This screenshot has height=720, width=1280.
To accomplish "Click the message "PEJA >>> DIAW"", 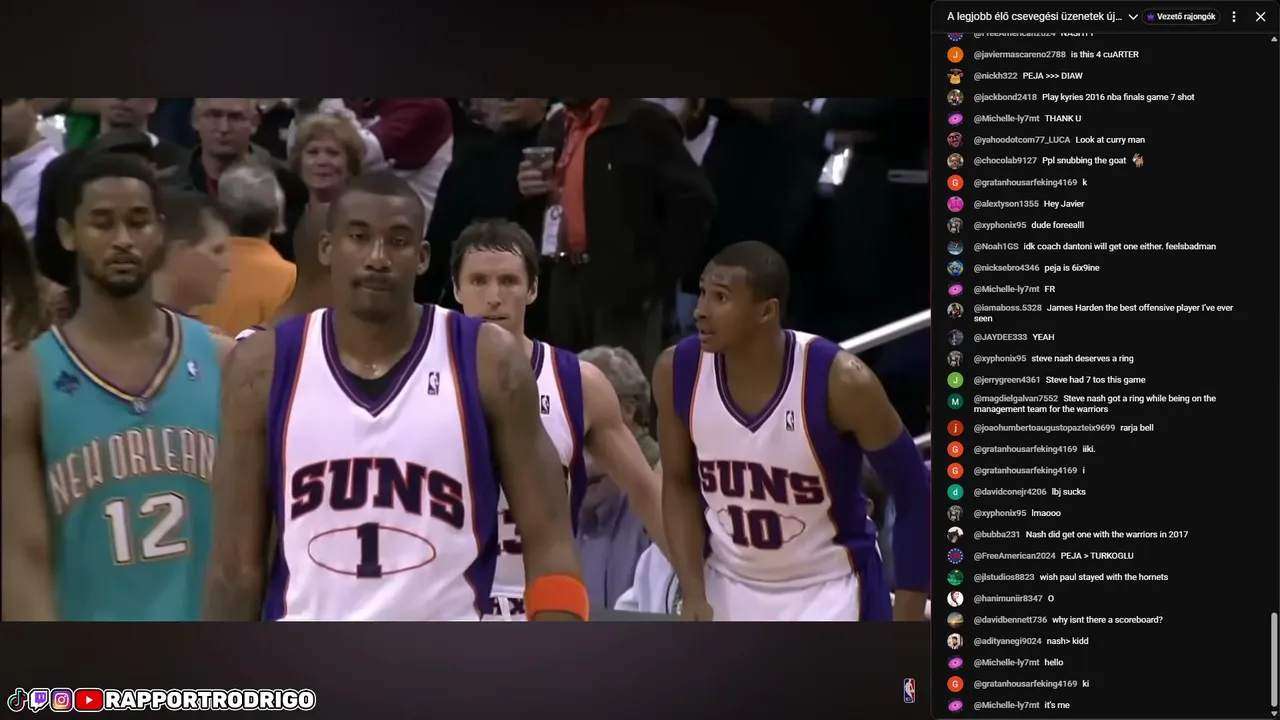I will point(1053,76).
